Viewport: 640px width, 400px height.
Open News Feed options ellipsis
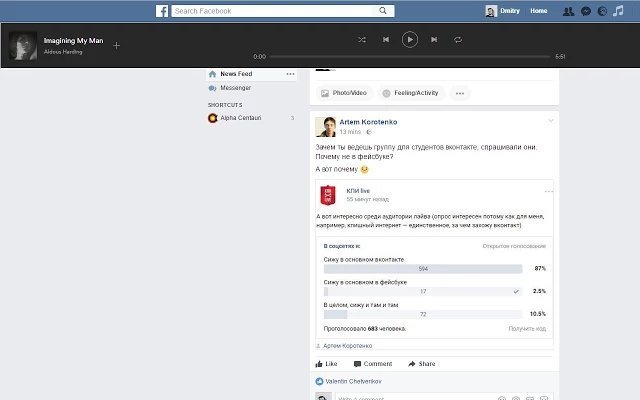point(290,74)
